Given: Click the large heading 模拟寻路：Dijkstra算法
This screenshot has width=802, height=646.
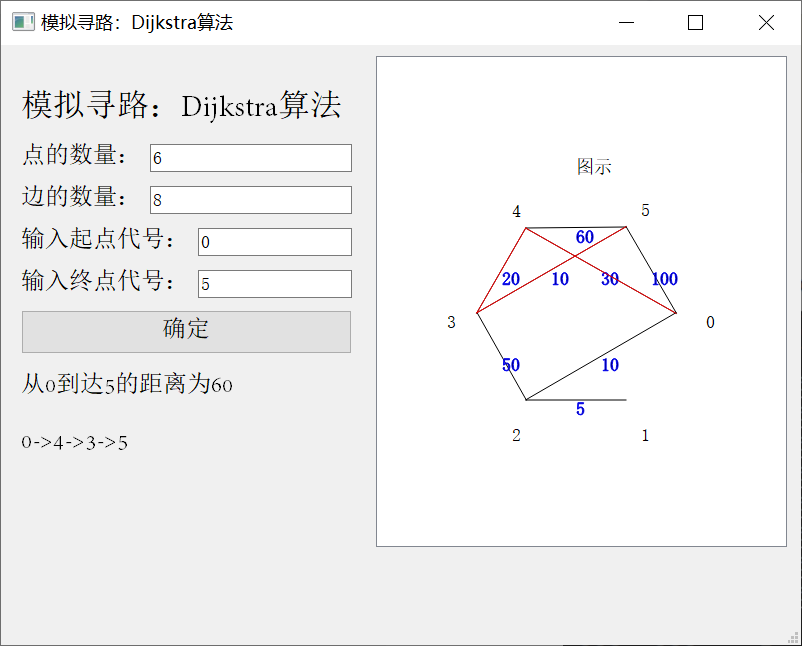Looking at the screenshot, I should point(182,105).
